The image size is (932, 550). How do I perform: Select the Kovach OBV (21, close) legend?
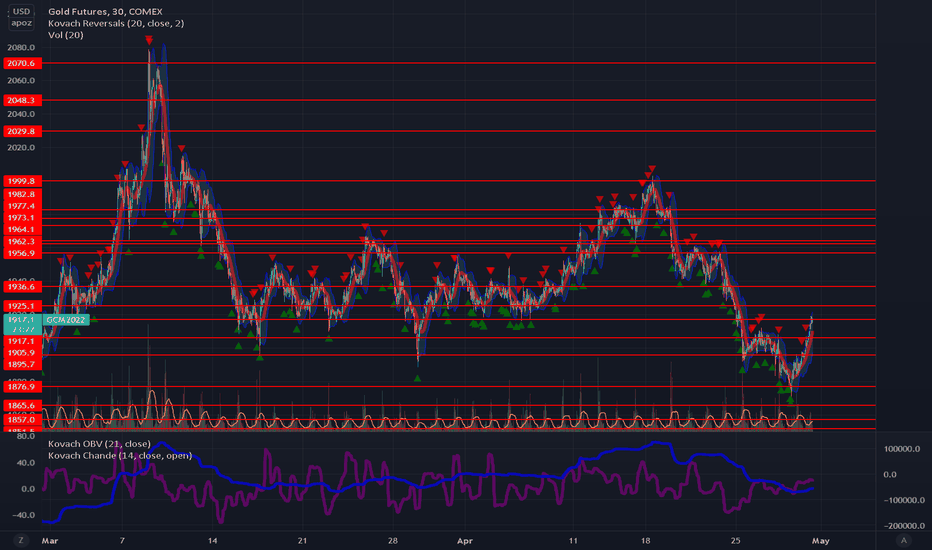click(x=99, y=444)
